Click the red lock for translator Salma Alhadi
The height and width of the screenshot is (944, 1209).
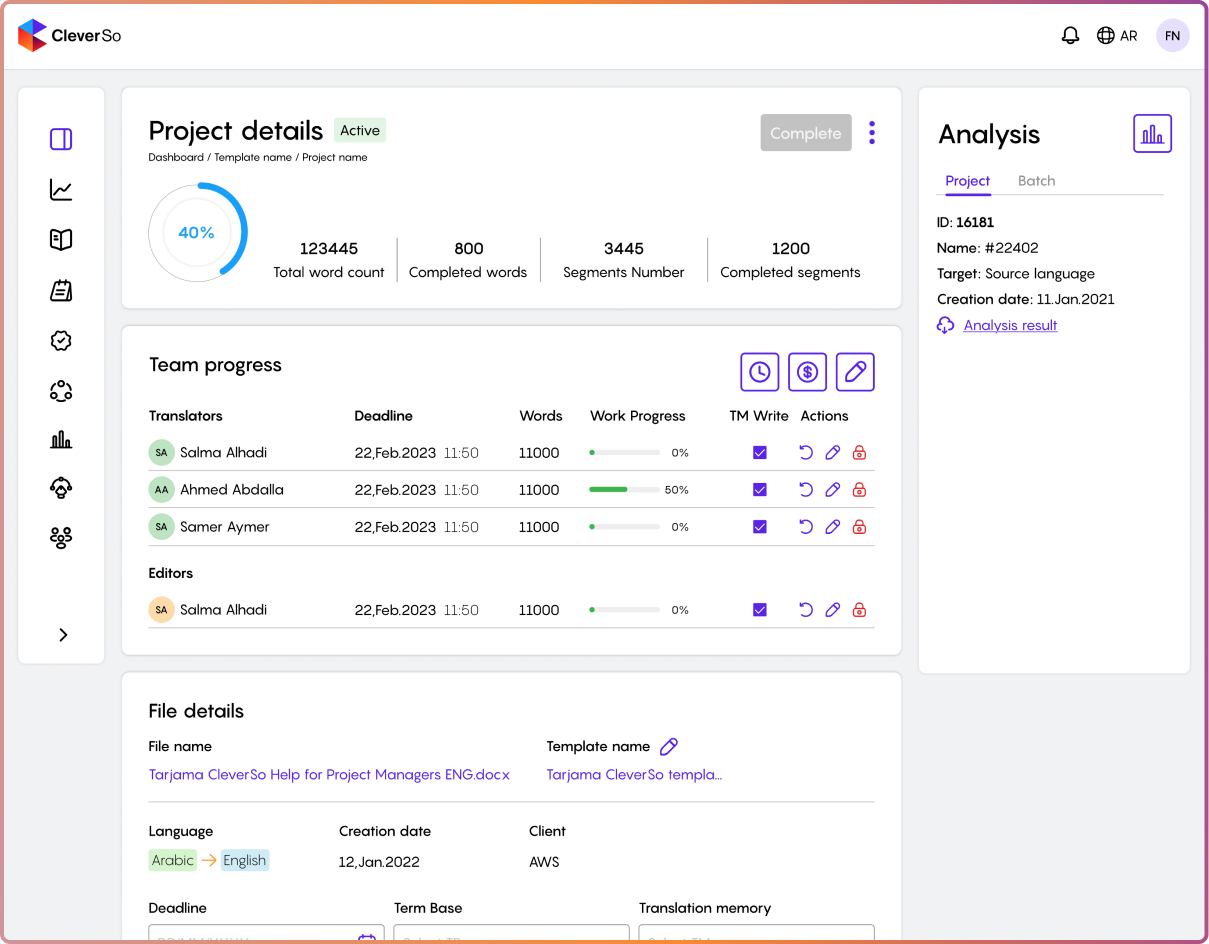tap(859, 453)
